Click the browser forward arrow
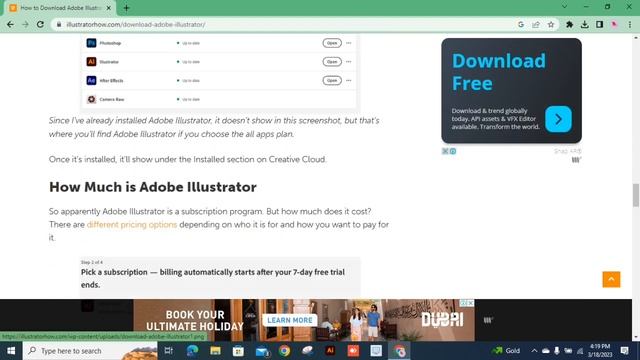The image size is (640, 360). (25, 24)
